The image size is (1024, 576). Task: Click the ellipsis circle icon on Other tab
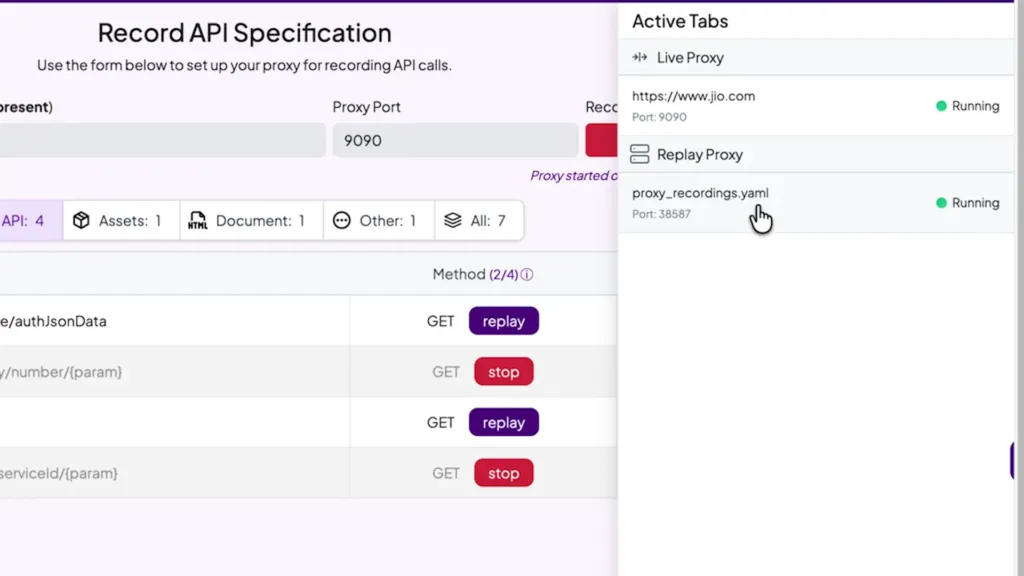[x=342, y=221]
